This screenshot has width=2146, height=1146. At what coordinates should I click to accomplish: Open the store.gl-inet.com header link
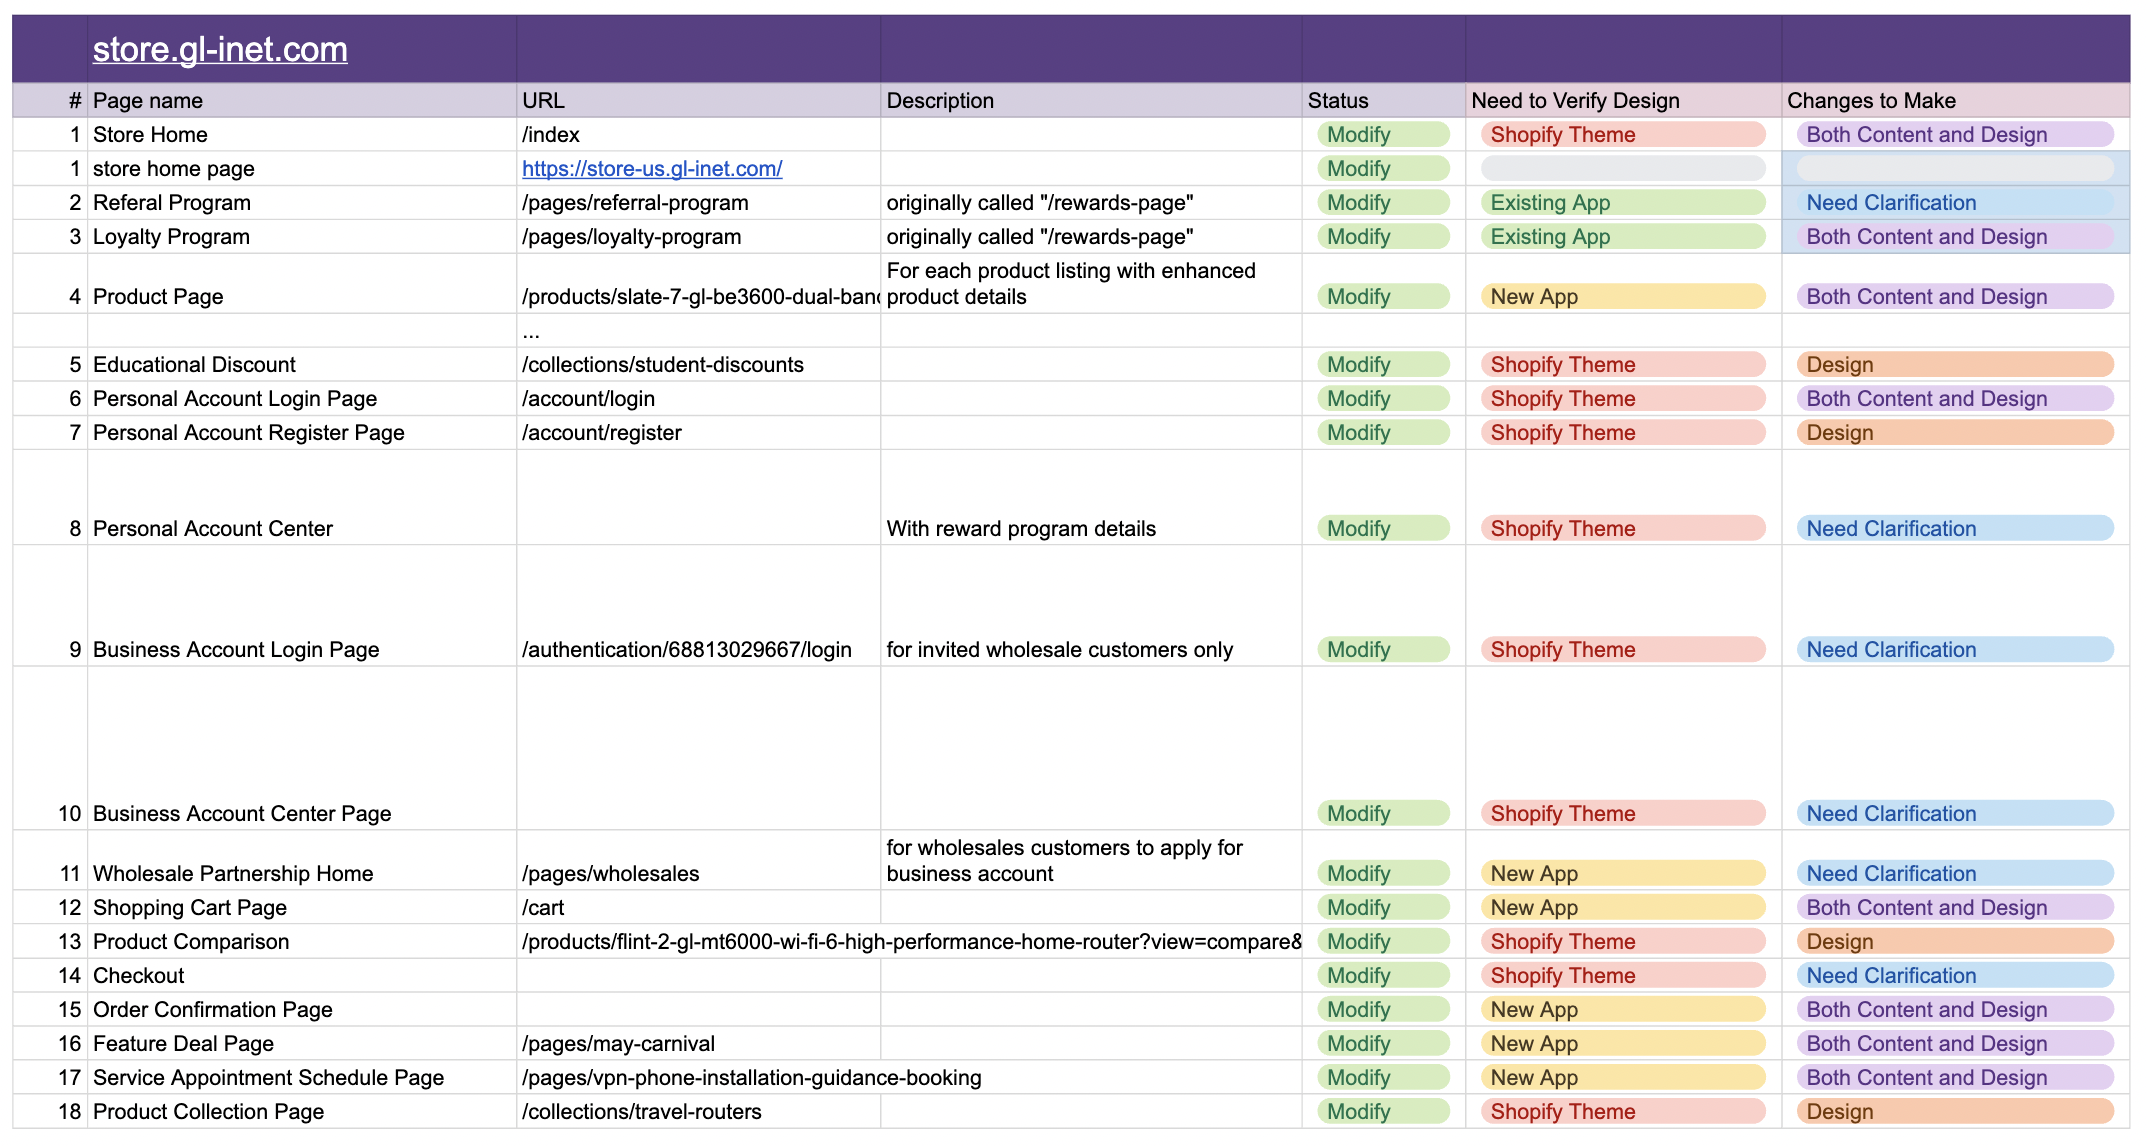click(220, 49)
